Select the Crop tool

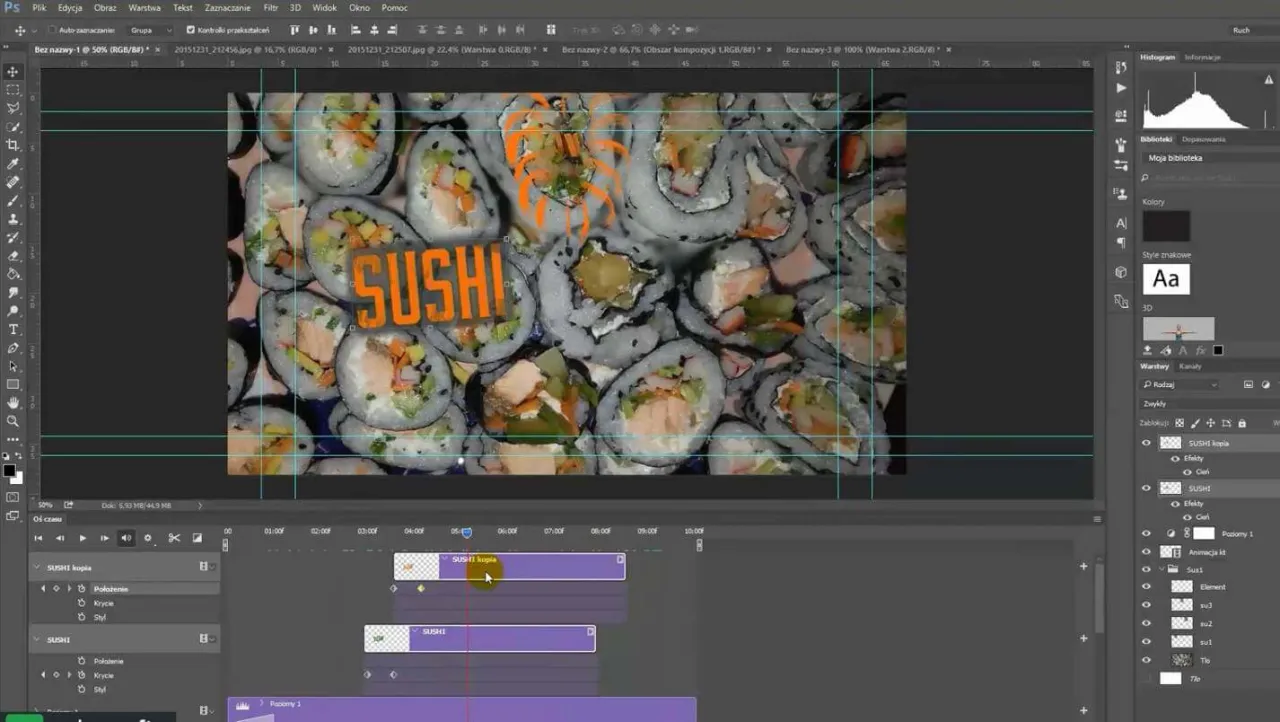click(13, 143)
